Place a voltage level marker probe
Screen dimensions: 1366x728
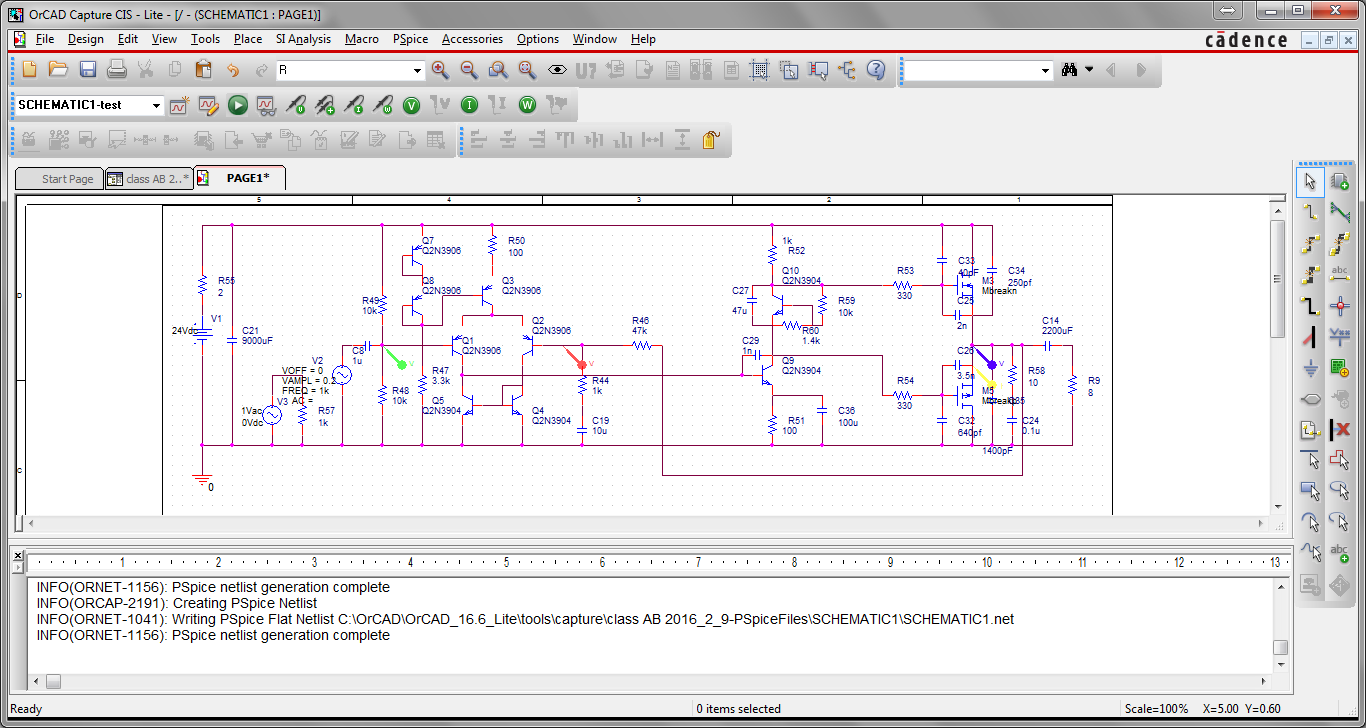click(295, 105)
